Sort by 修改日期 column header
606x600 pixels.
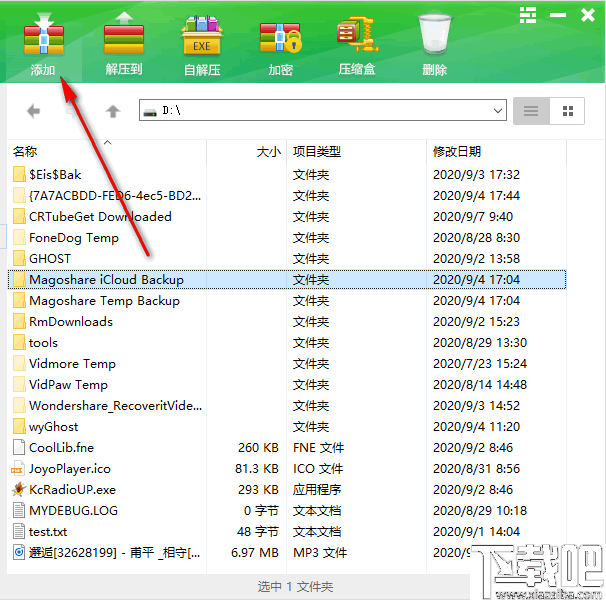pos(457,152)
